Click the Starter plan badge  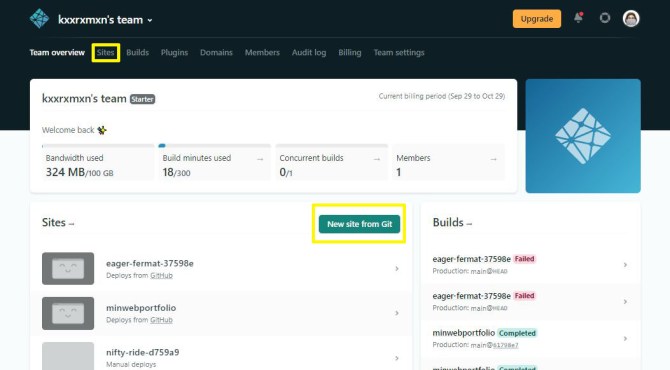coord(142,99)
